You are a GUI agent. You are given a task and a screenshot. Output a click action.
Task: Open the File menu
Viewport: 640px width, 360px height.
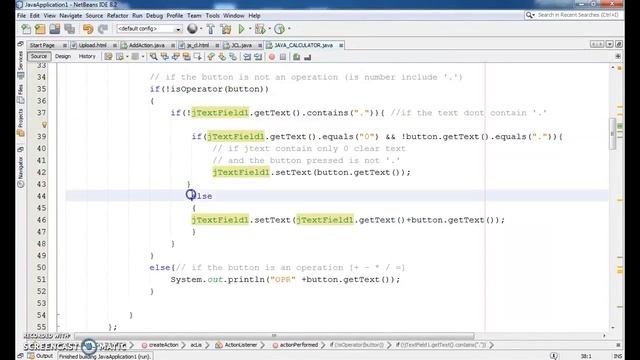click(21, 16)
